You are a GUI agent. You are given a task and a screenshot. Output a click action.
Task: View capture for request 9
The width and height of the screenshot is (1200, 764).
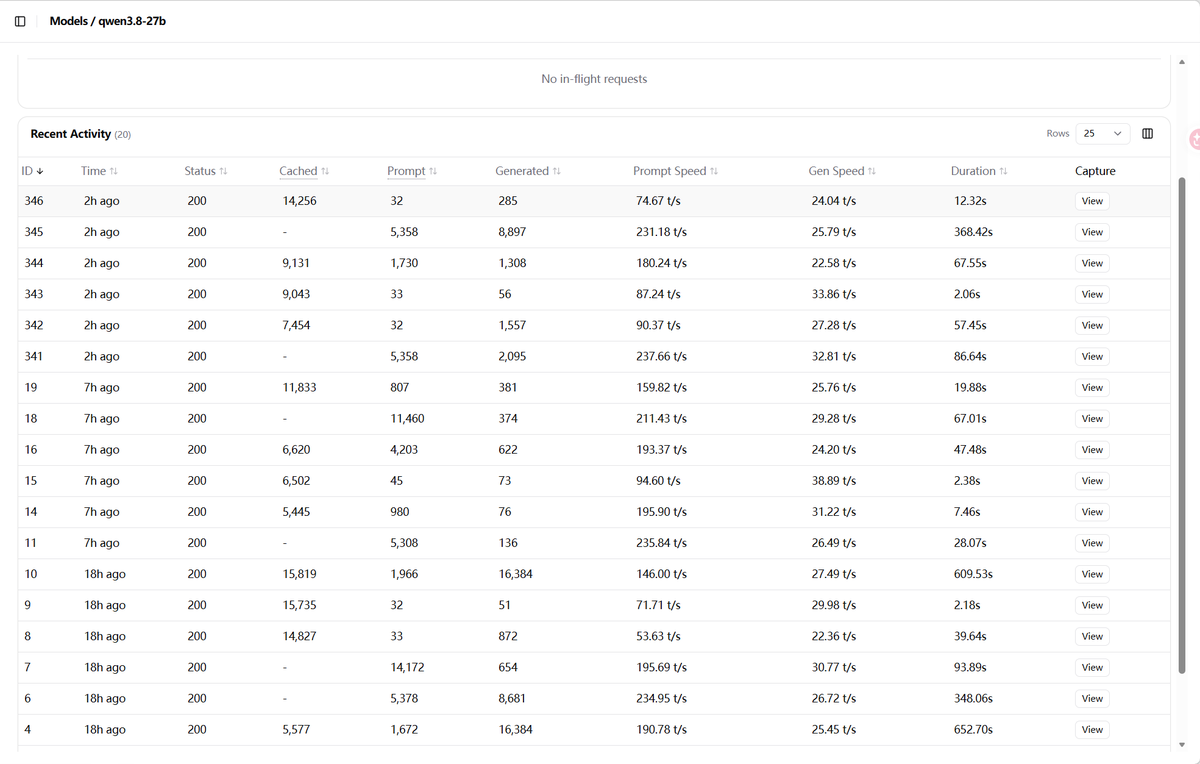click(1092, 605)
